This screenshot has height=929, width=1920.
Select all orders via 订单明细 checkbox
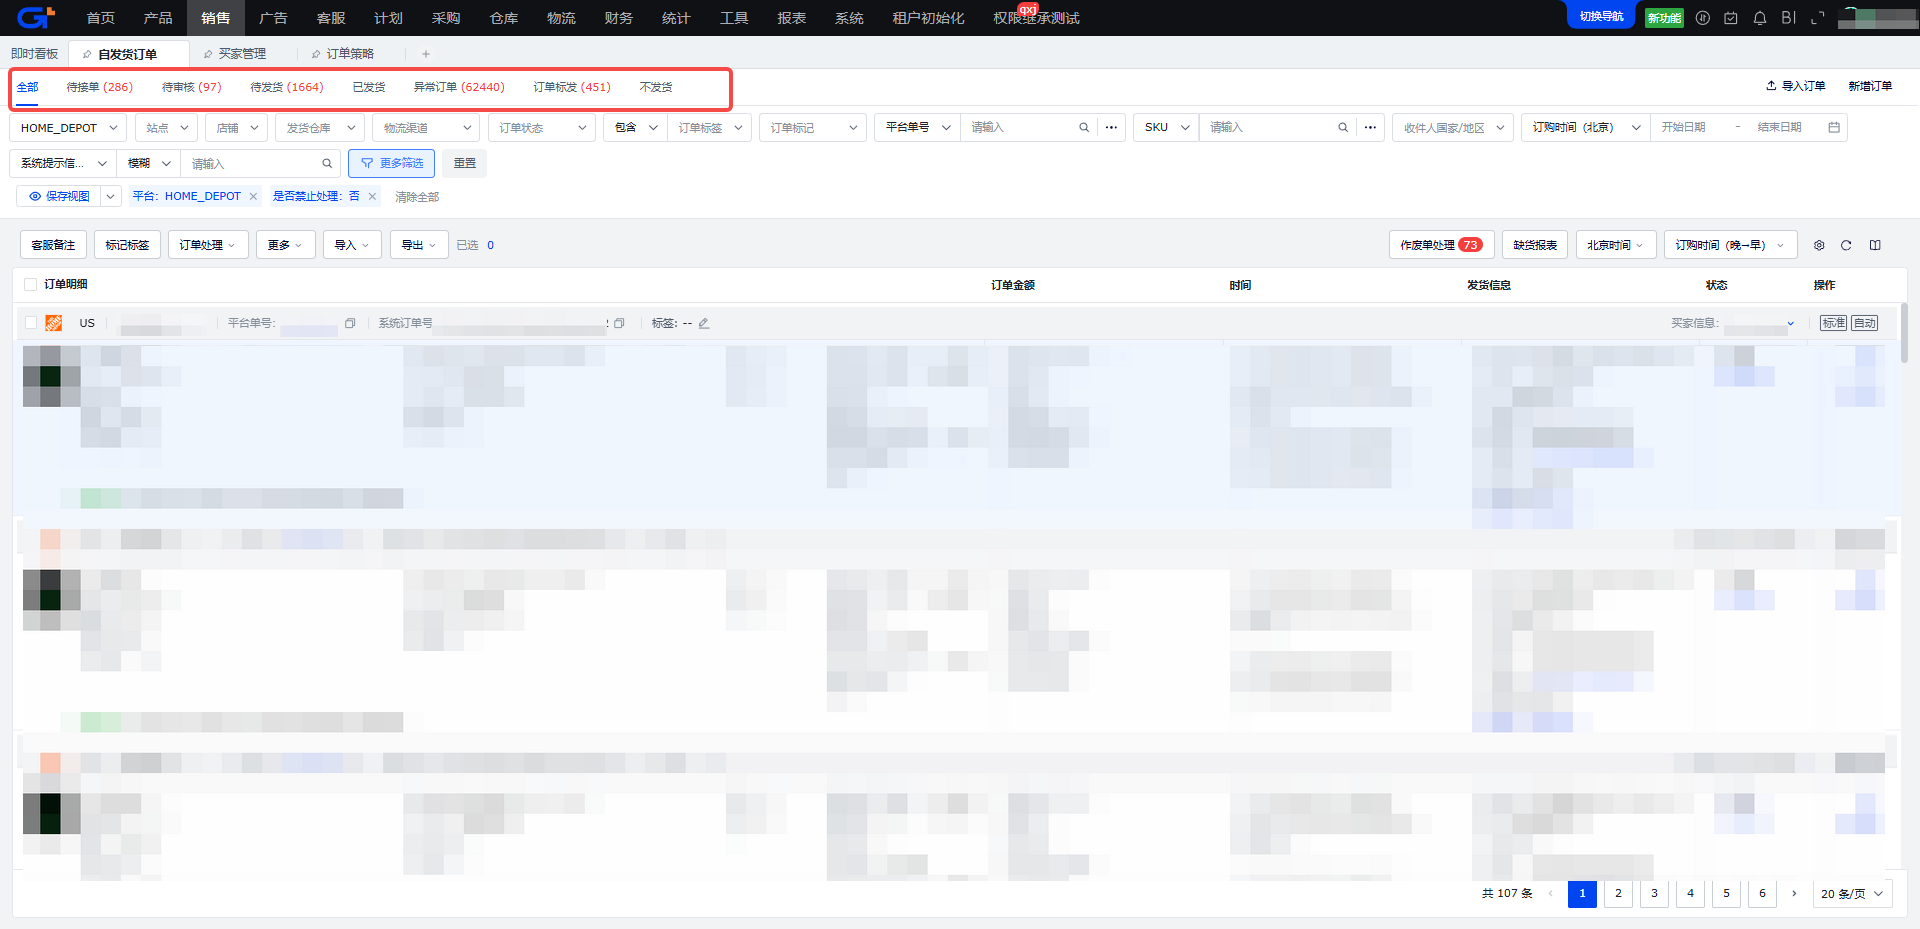pyautogui.click(x=31, y=285)
